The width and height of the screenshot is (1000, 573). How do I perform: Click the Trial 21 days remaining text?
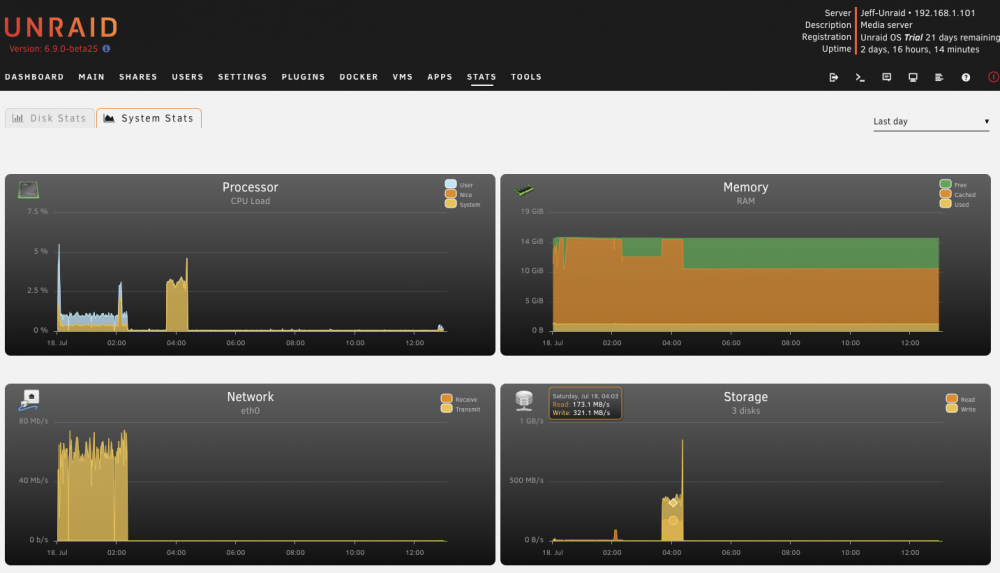click(952, 37)
